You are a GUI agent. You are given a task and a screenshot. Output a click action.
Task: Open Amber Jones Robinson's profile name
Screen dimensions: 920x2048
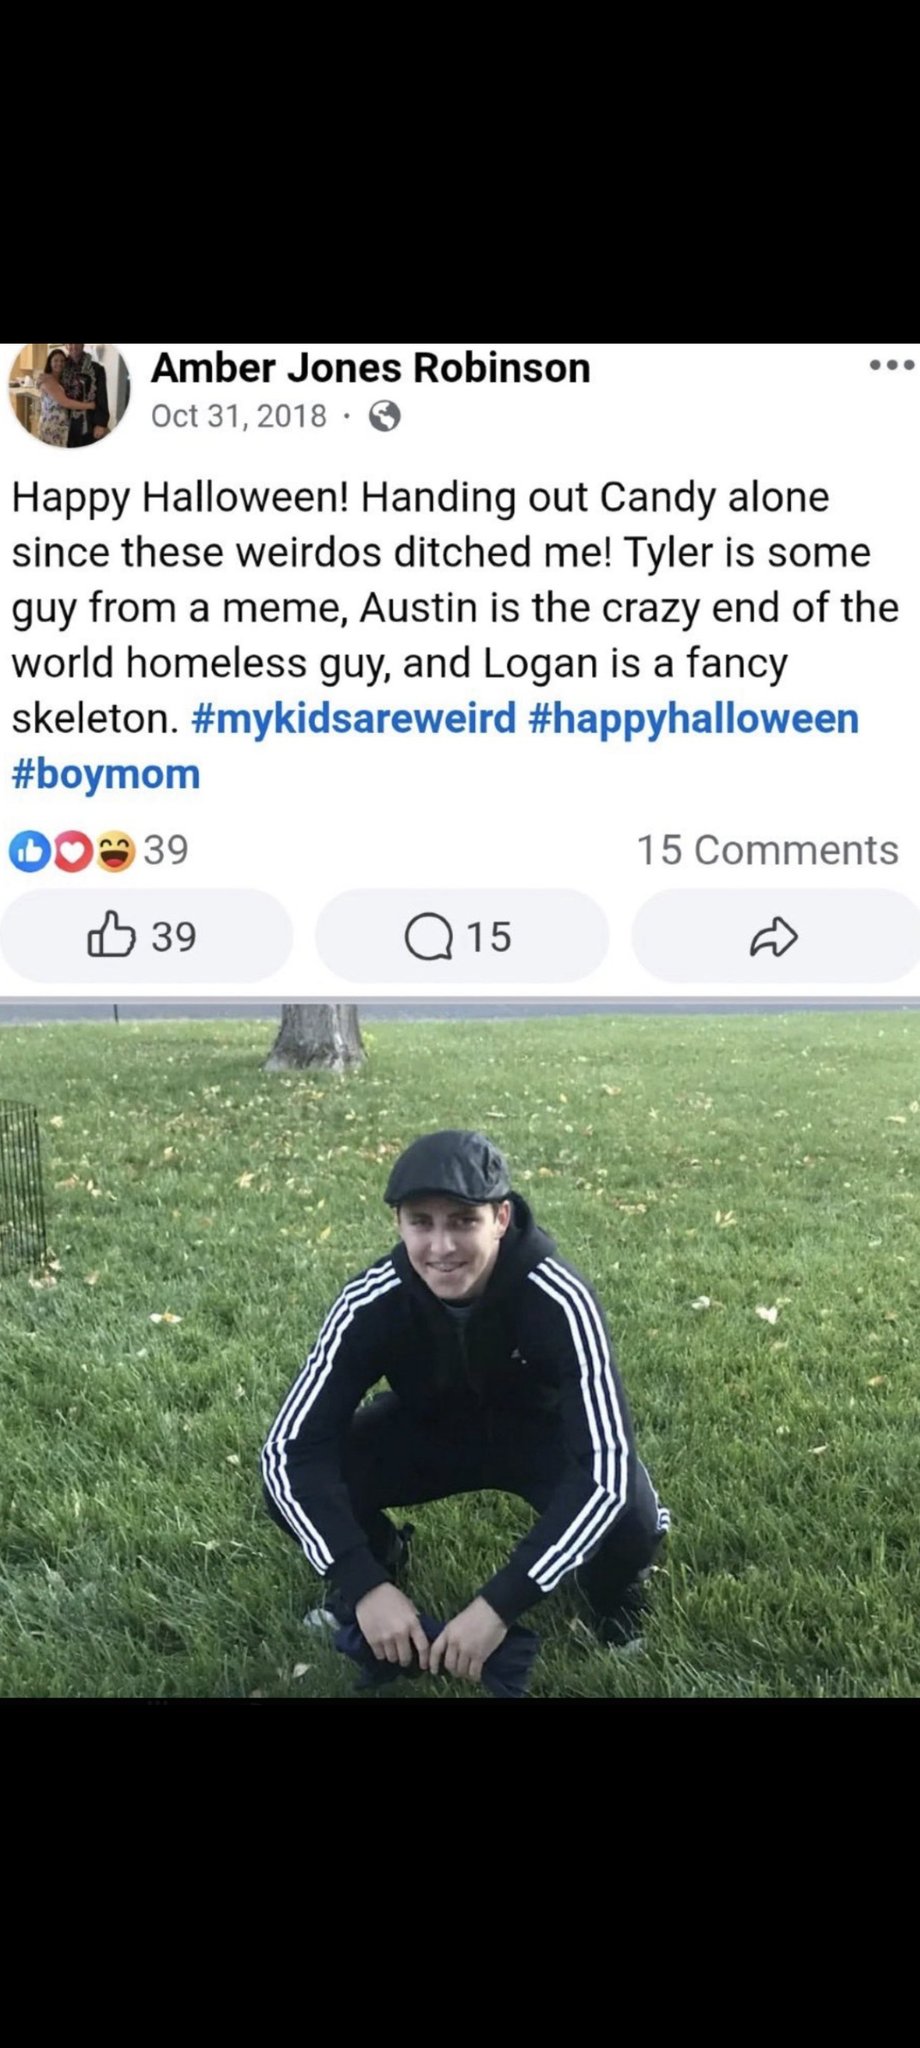coord(370,368)
